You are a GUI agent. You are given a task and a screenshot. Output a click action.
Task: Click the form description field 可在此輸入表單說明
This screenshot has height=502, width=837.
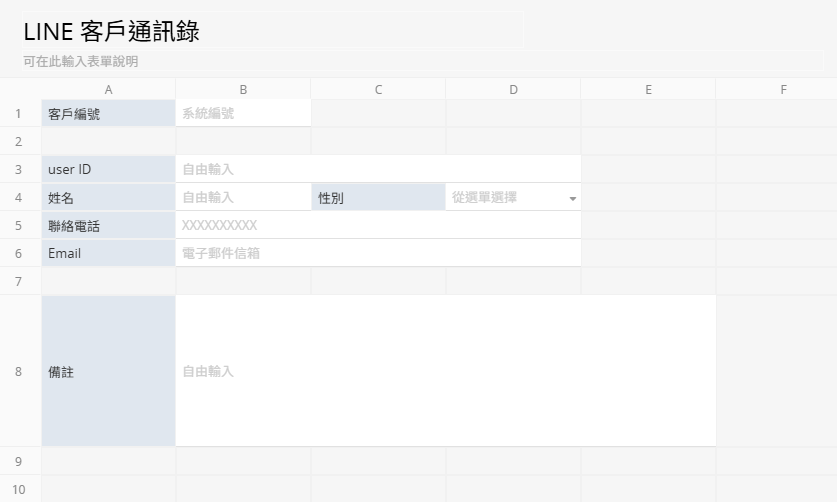(423, 61)
